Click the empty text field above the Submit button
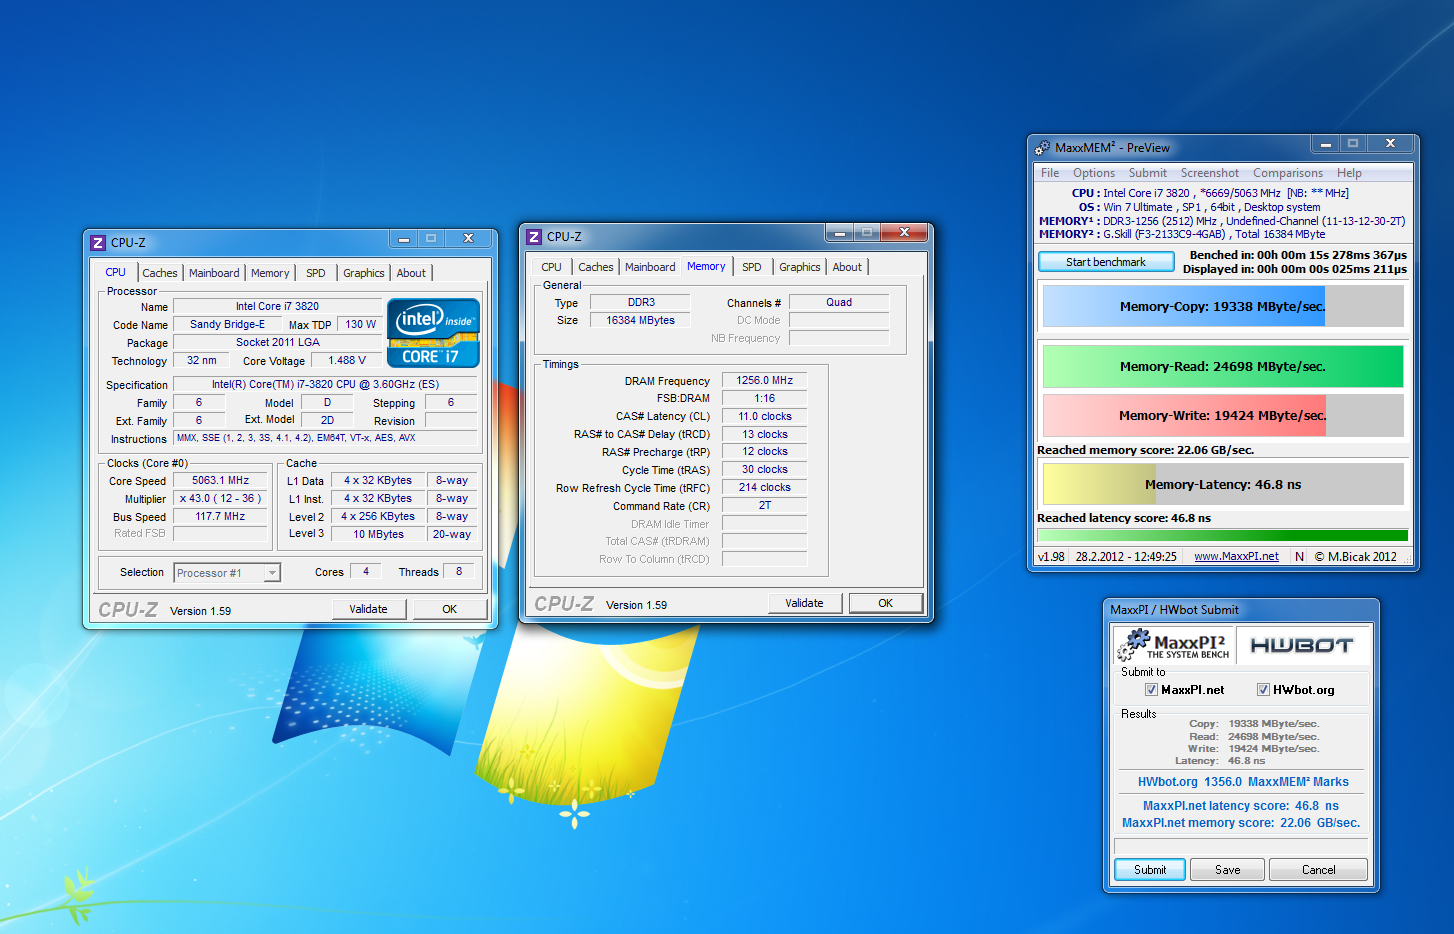 click(x=1240, y=846)
